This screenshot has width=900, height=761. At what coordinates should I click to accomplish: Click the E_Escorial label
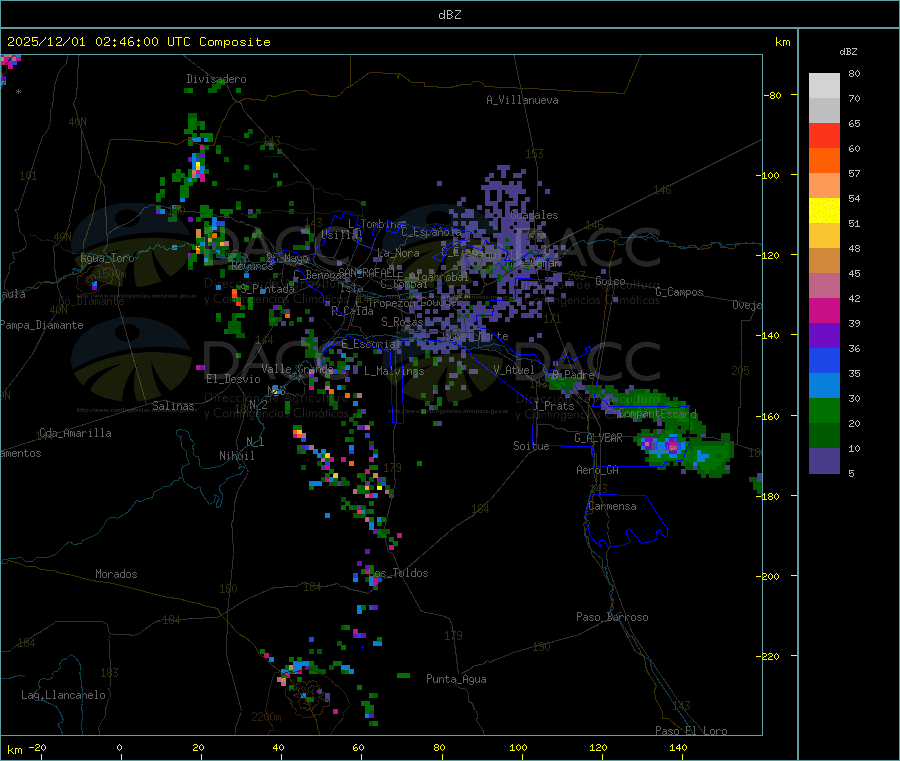[371, 344]
